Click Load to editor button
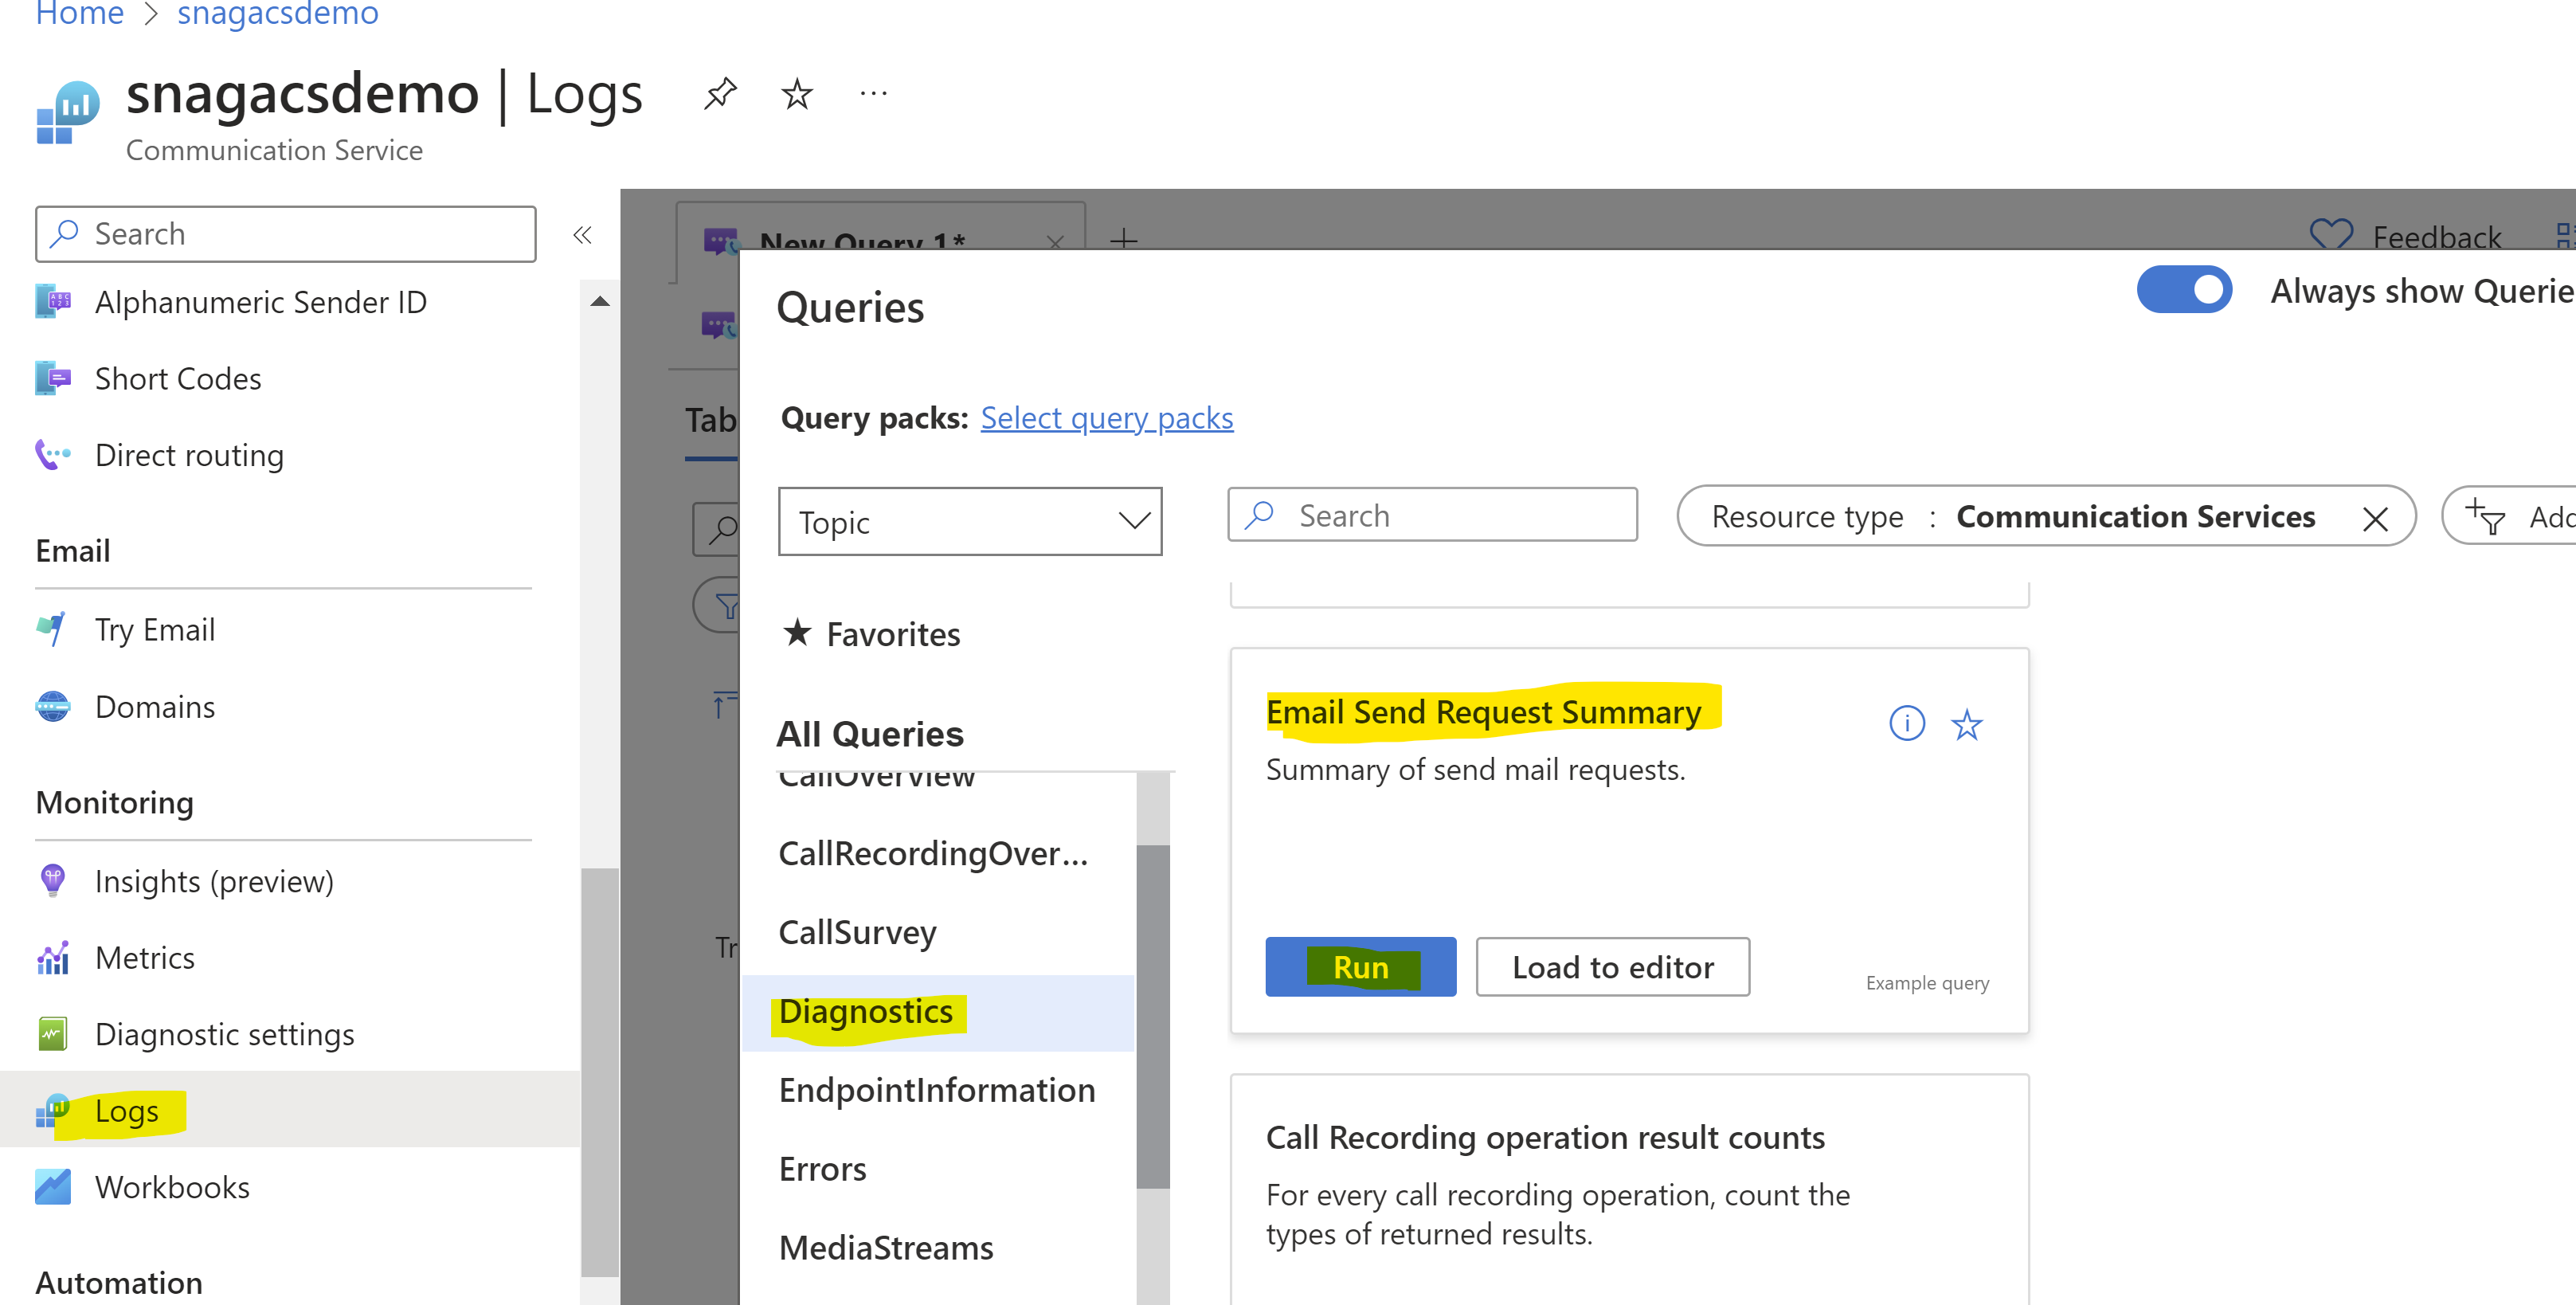This screenshot has width=2576, height=1305. 1612,967
